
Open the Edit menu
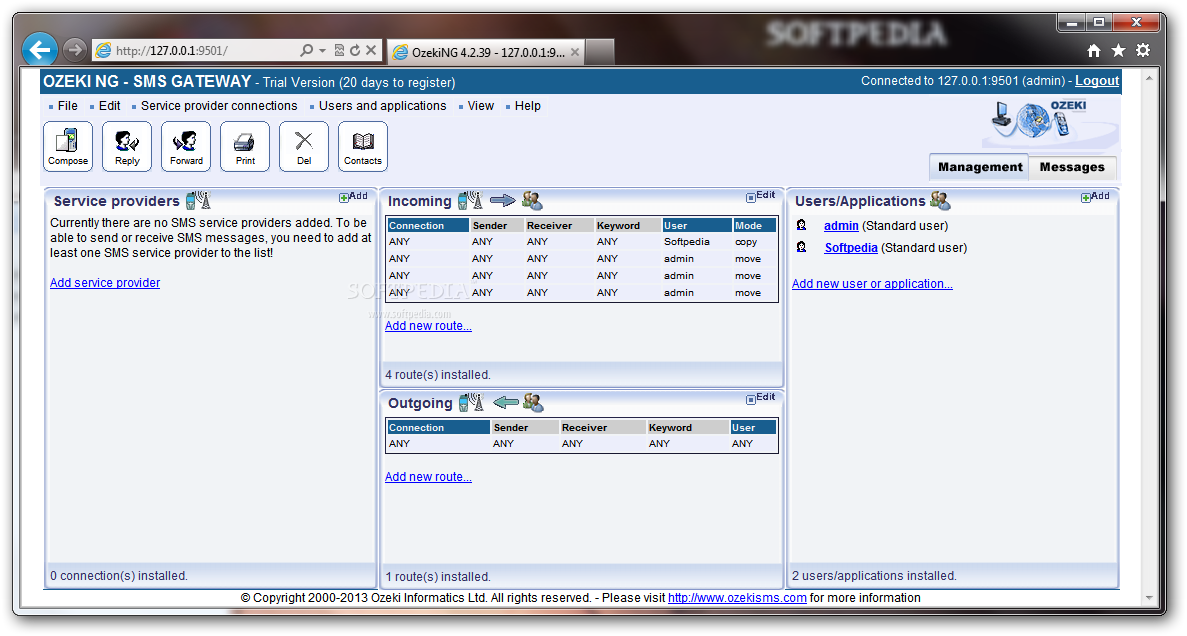pyautogui.click(x=110, y=106)
